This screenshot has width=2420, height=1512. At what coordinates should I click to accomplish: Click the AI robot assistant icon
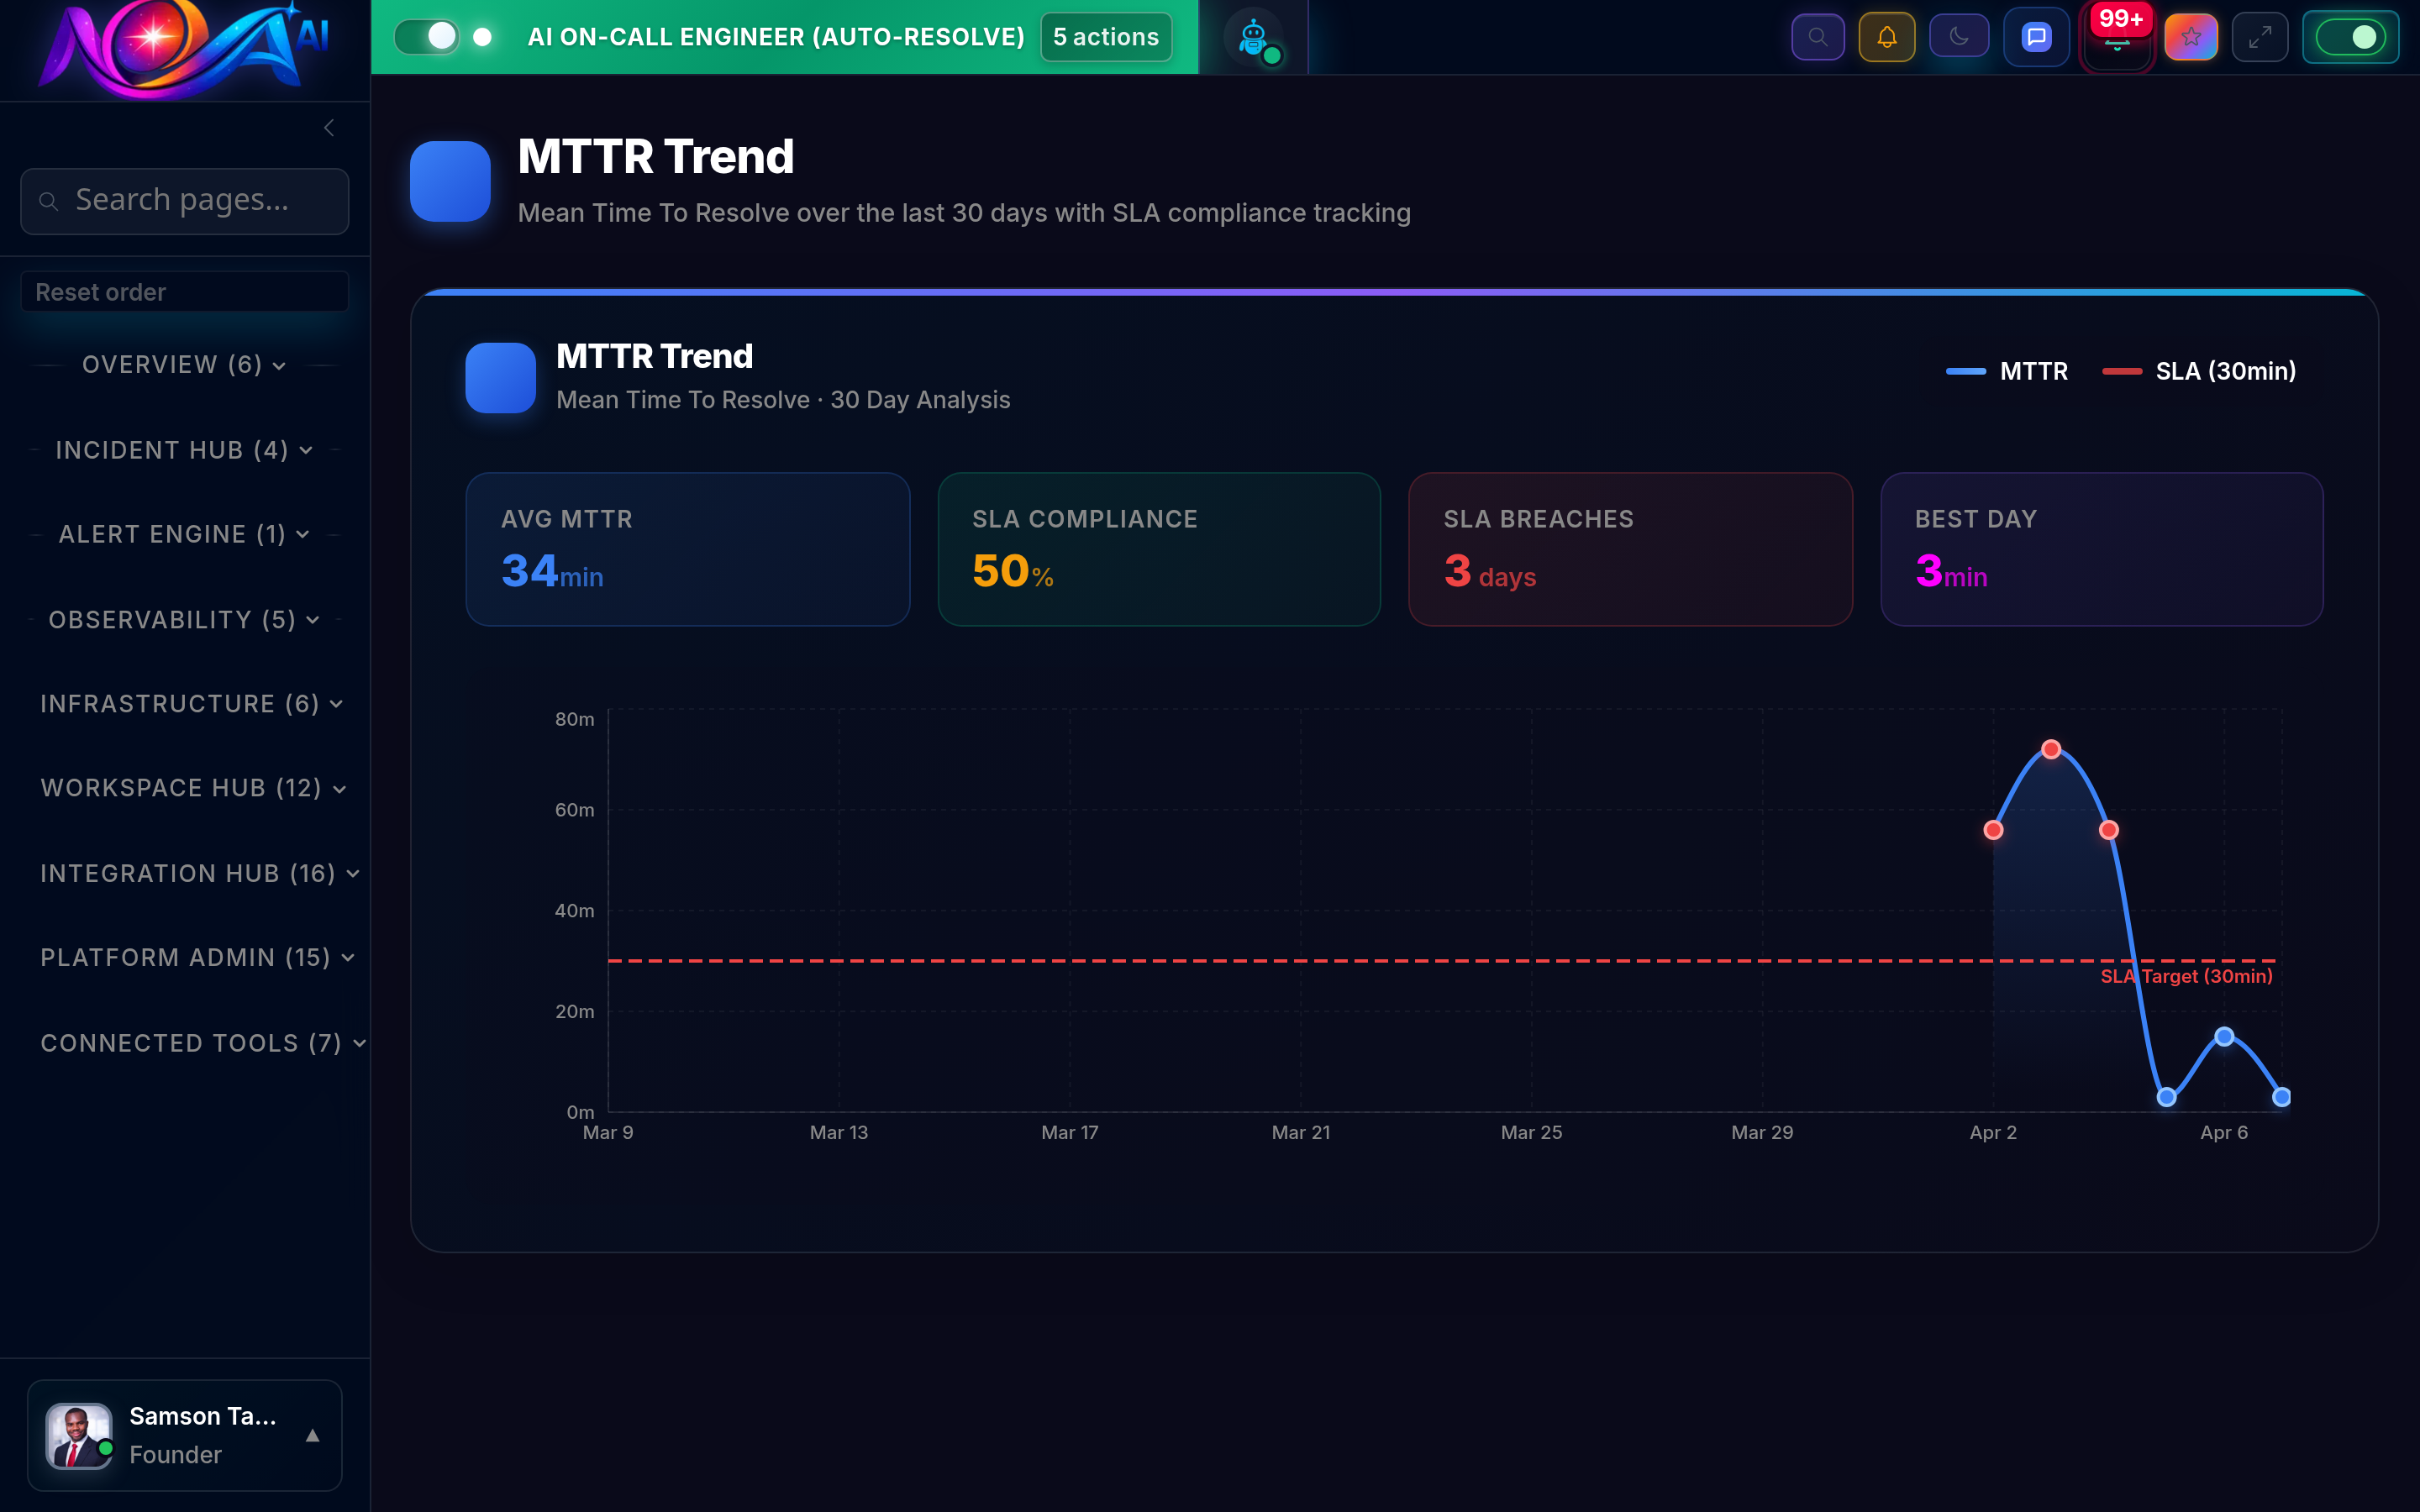[1253, 37]
